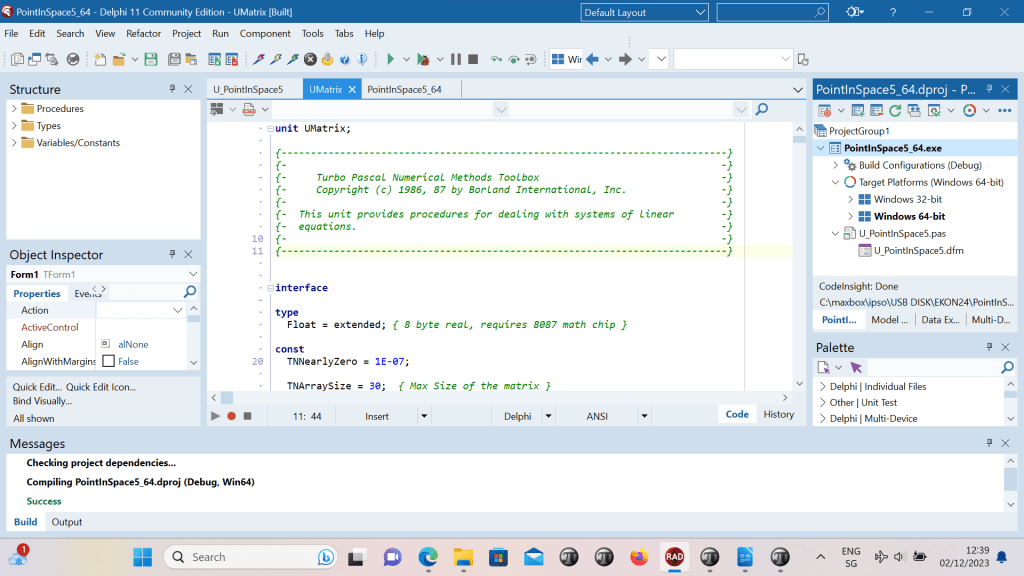Collapse the interface code section
Screen dimensions: 1024x576
pos(269,288)
